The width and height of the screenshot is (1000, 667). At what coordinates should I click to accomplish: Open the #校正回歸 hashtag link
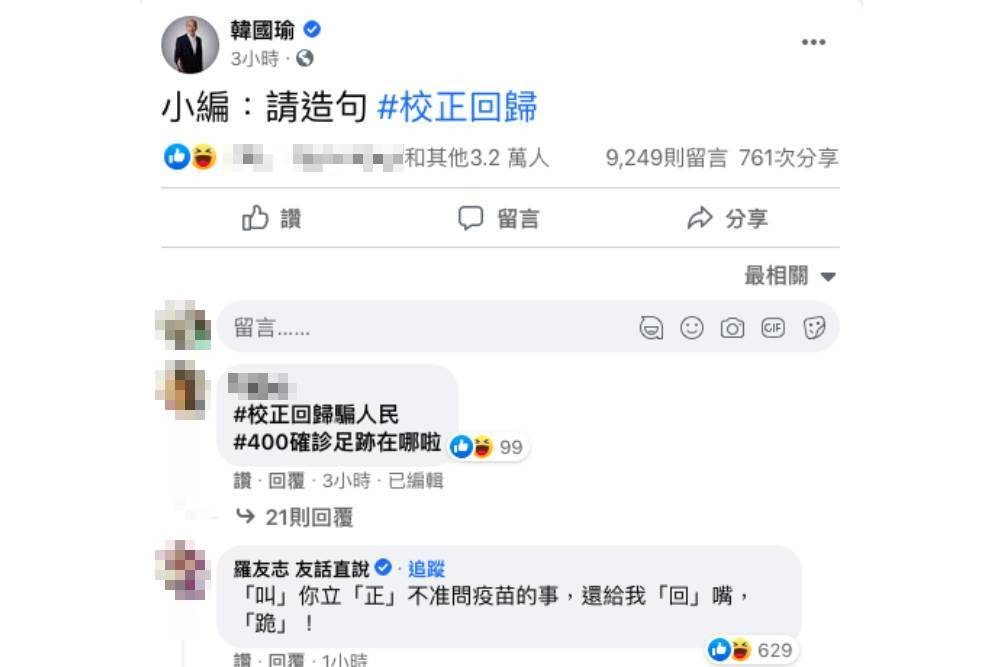tap(457, 106)
